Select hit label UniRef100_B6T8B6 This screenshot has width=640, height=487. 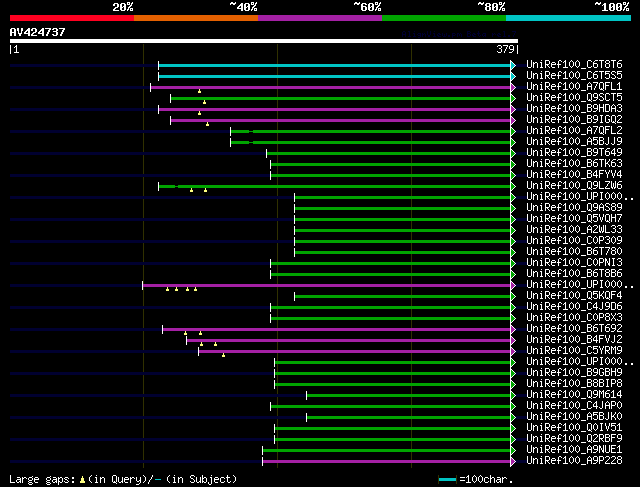pos(574,274)
